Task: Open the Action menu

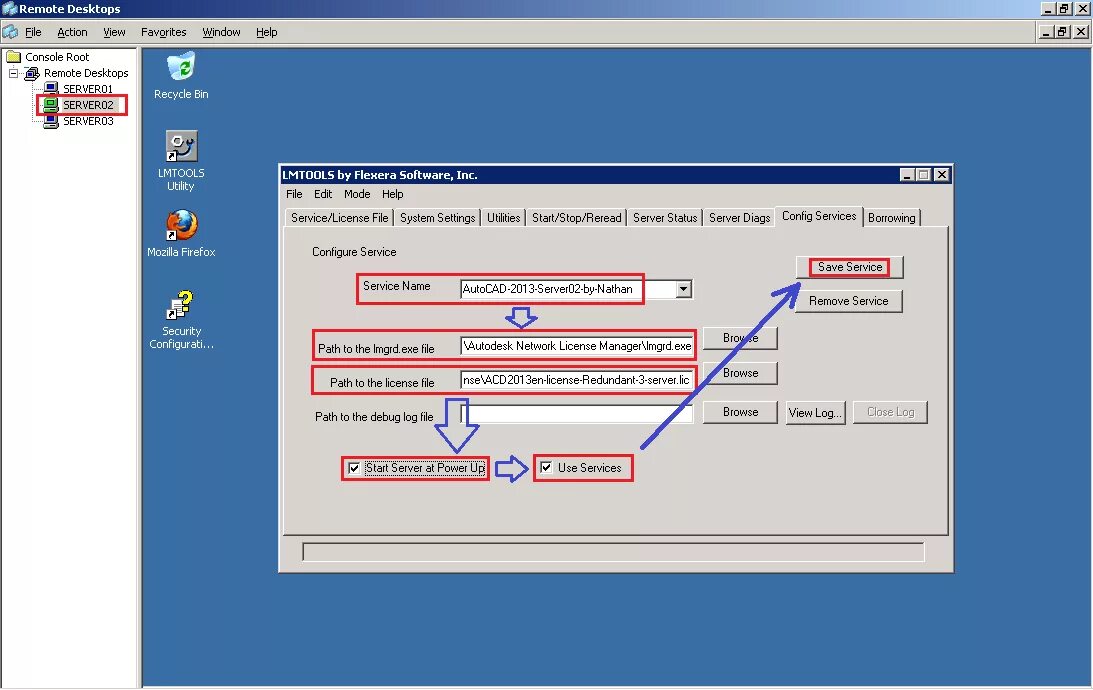Action: [x=72, y=32]
